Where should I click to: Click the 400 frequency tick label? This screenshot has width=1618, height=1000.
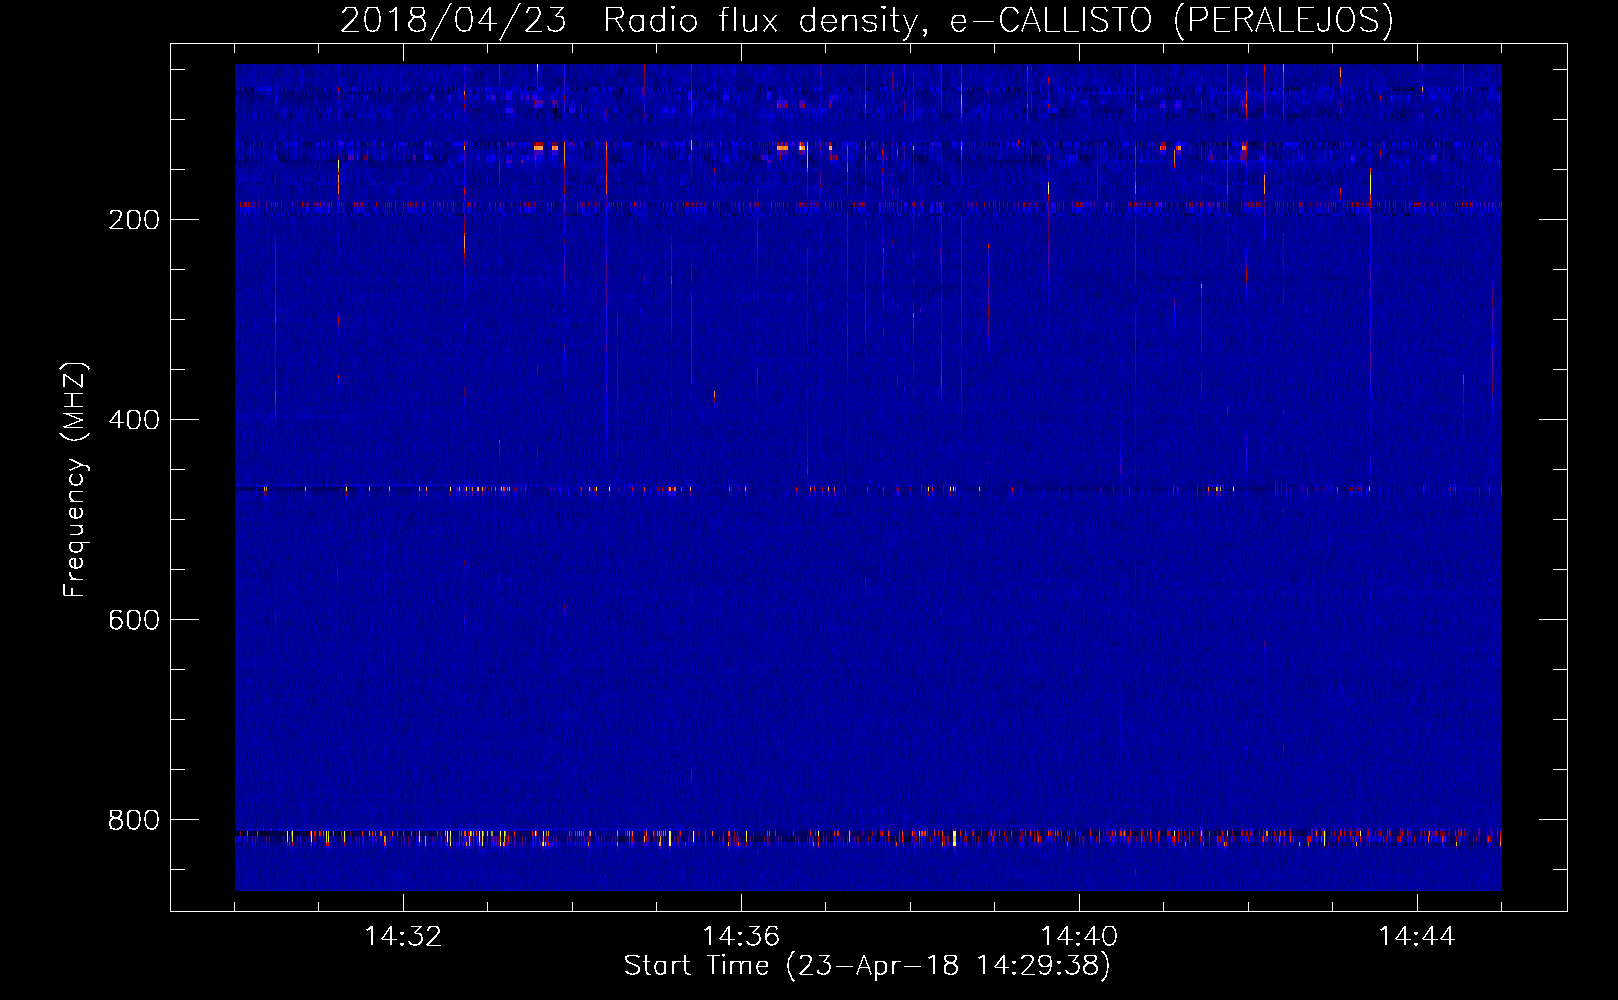(134, 420)
